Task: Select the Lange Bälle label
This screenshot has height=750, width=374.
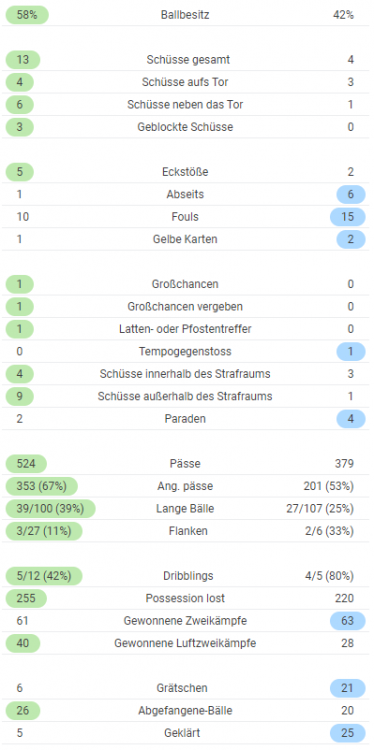Action: [x=185, y=509]
